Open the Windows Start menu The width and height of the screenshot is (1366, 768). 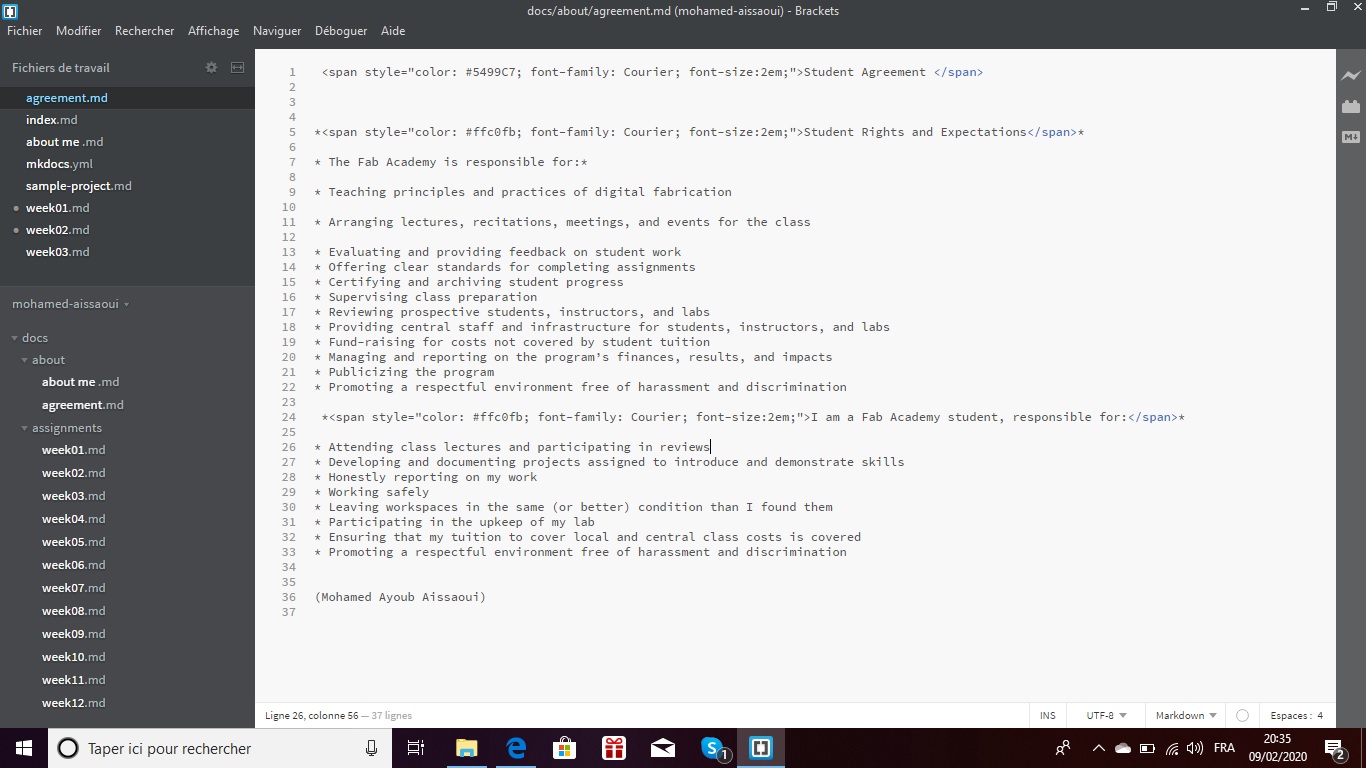[x=24, y=748]
